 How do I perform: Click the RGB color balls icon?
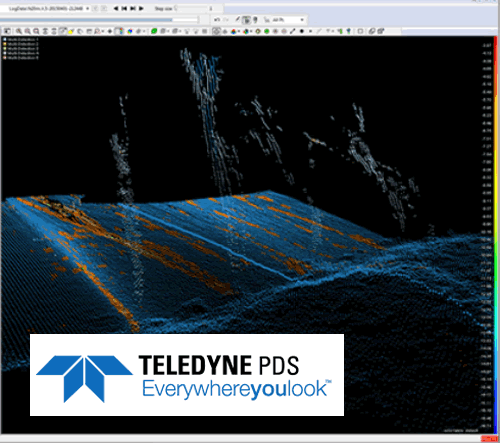[x=233, y=31]
